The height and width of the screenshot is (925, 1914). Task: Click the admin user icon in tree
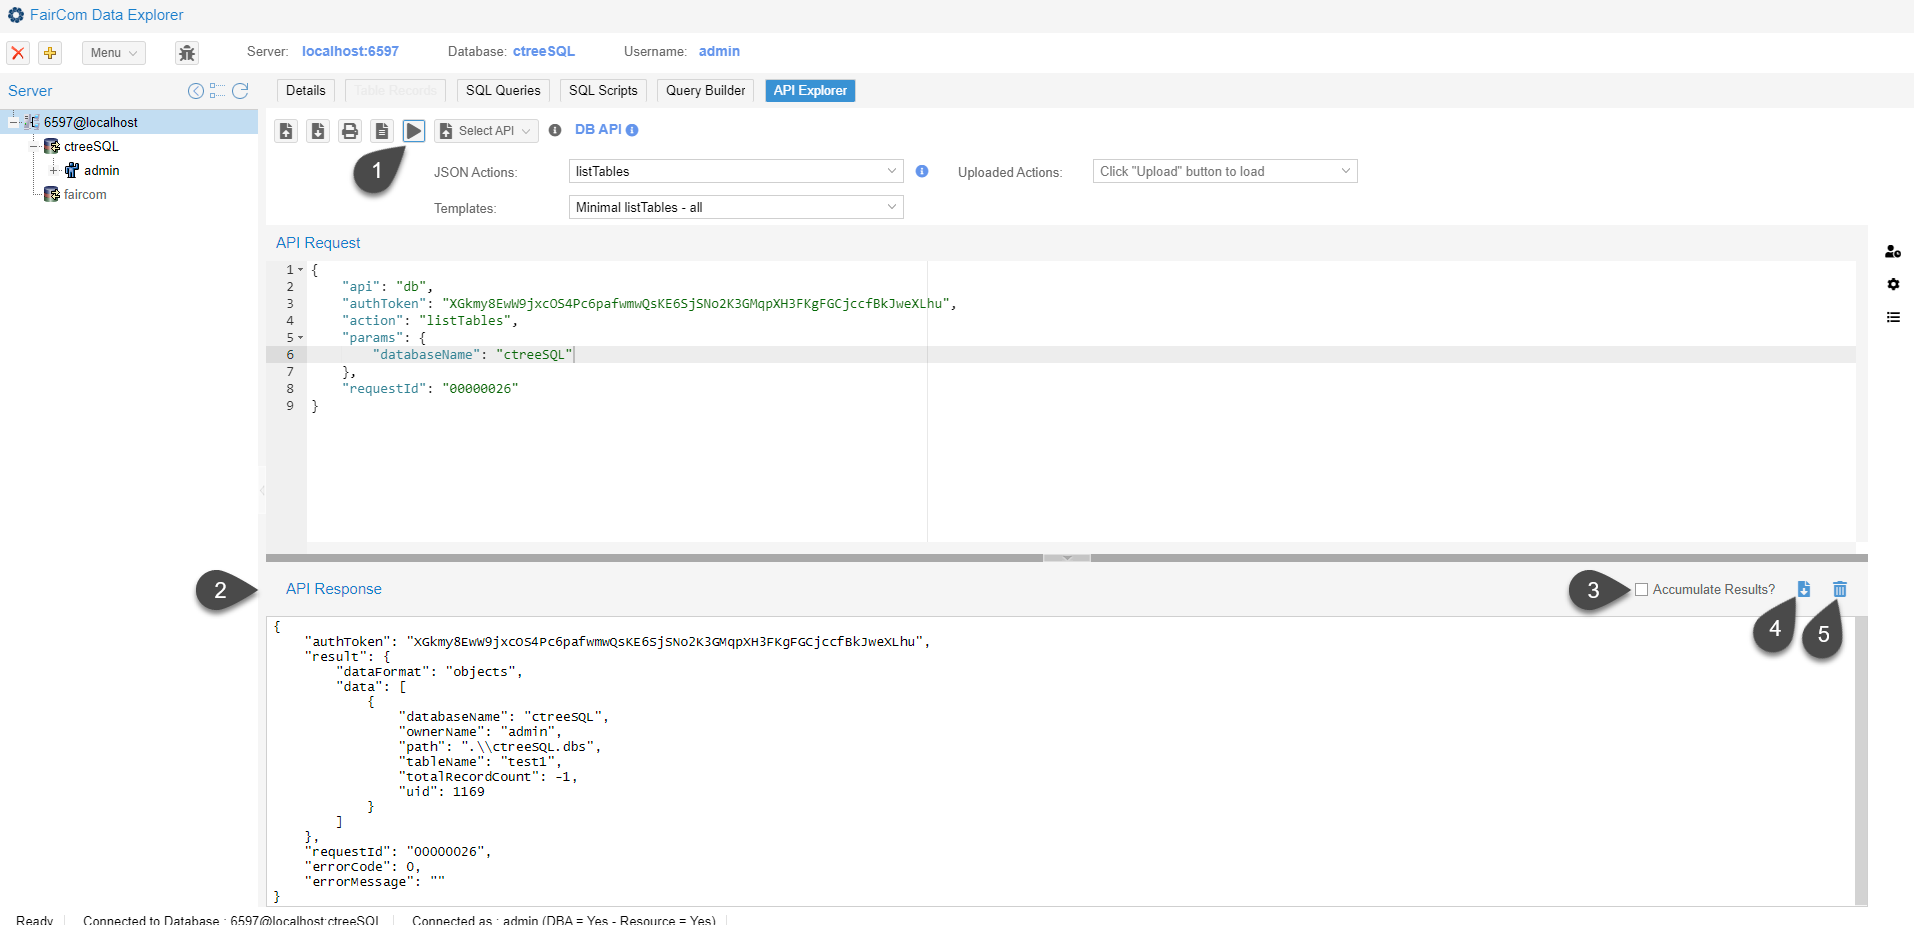[x=72, y=170]
